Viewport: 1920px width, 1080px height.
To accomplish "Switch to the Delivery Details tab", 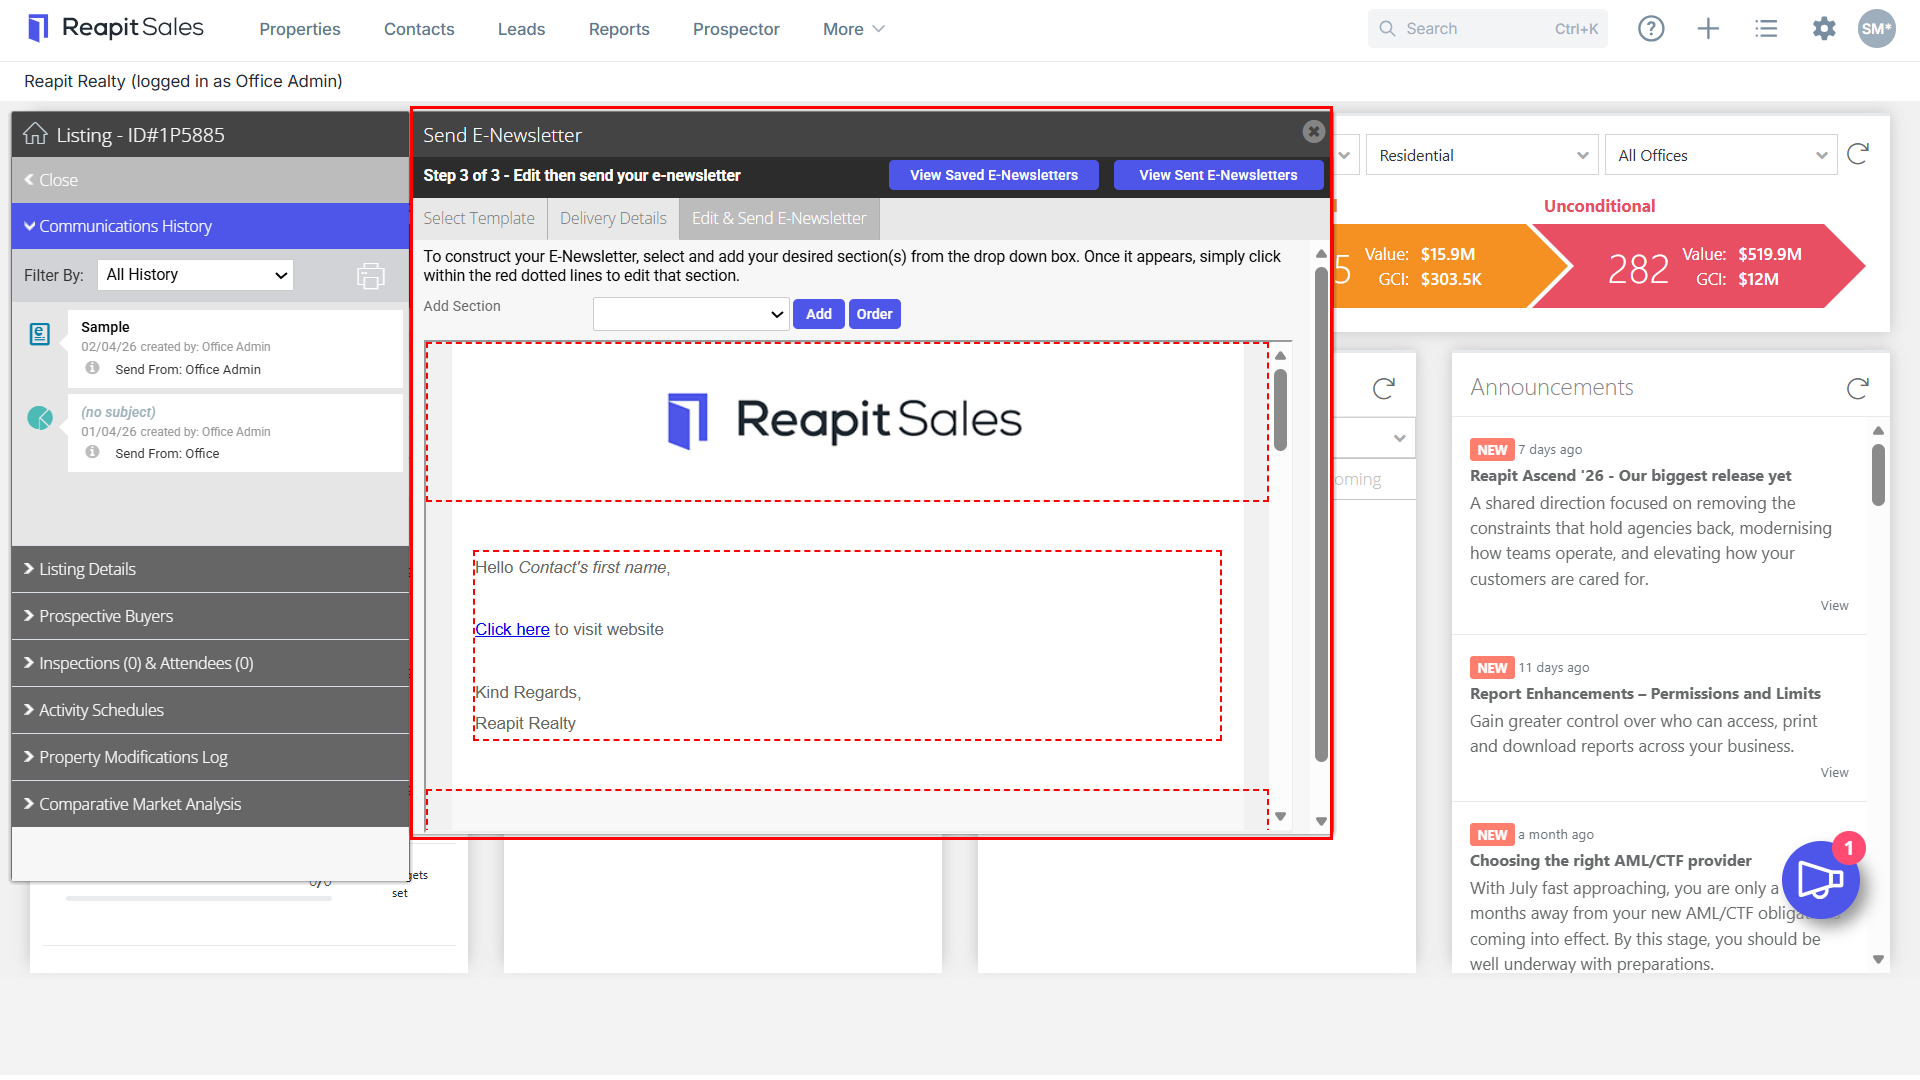I will (x=613, y=218).
